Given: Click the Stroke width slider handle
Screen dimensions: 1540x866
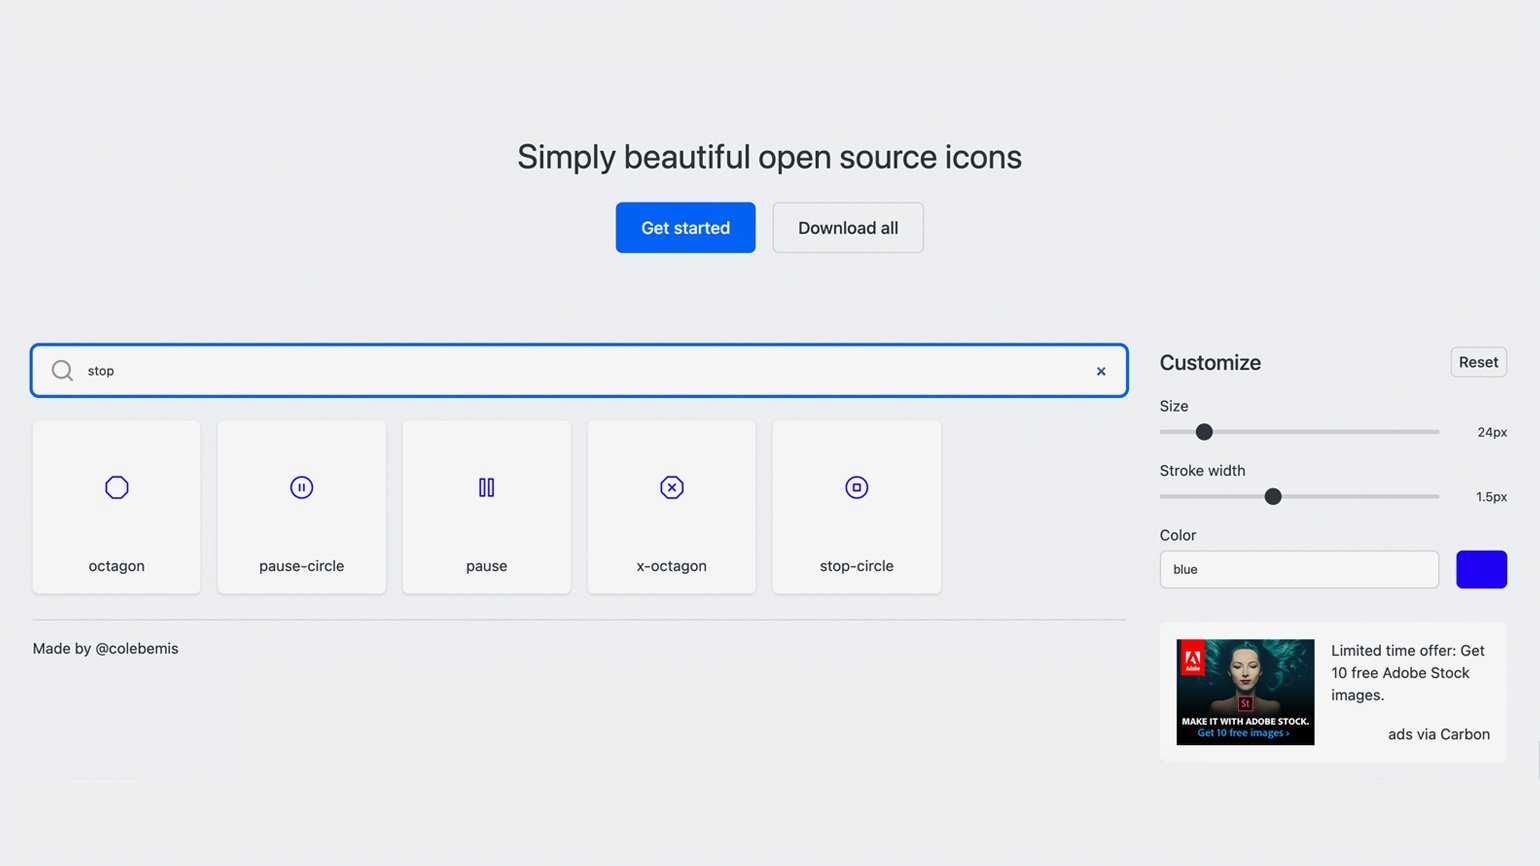Looking at the screenshot, I should pos(1272,497).
